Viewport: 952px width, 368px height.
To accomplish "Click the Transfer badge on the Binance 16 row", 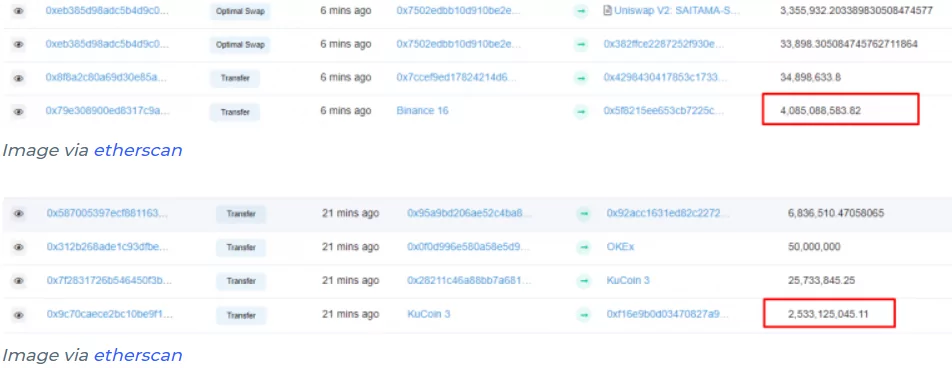I will (235, 112).
